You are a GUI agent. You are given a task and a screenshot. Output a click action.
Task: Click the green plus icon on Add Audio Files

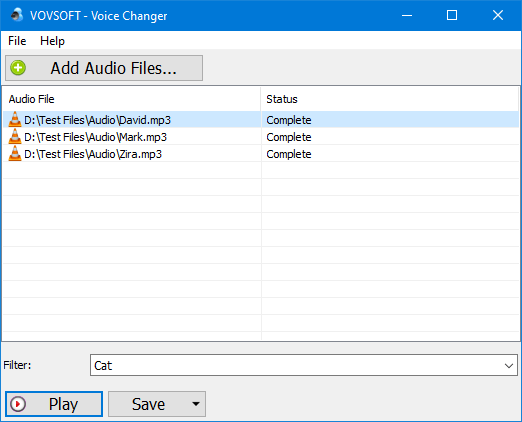[18, 68]
